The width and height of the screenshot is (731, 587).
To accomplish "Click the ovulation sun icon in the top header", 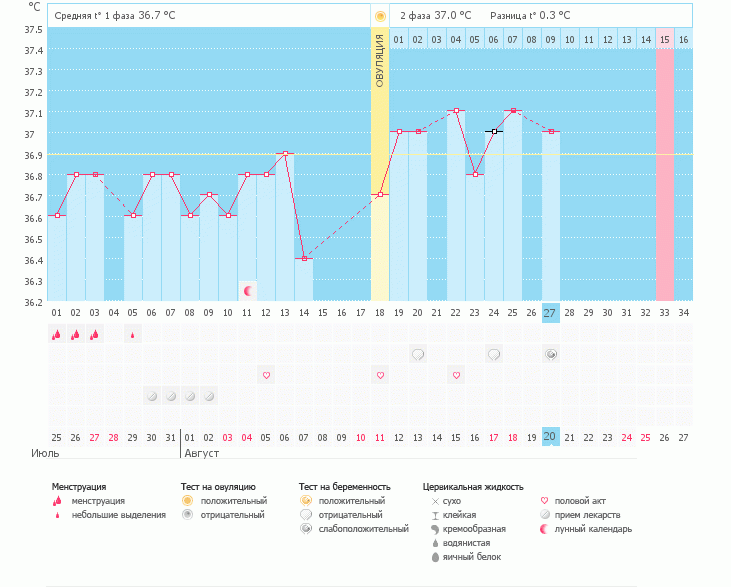I will coord(380,16).
